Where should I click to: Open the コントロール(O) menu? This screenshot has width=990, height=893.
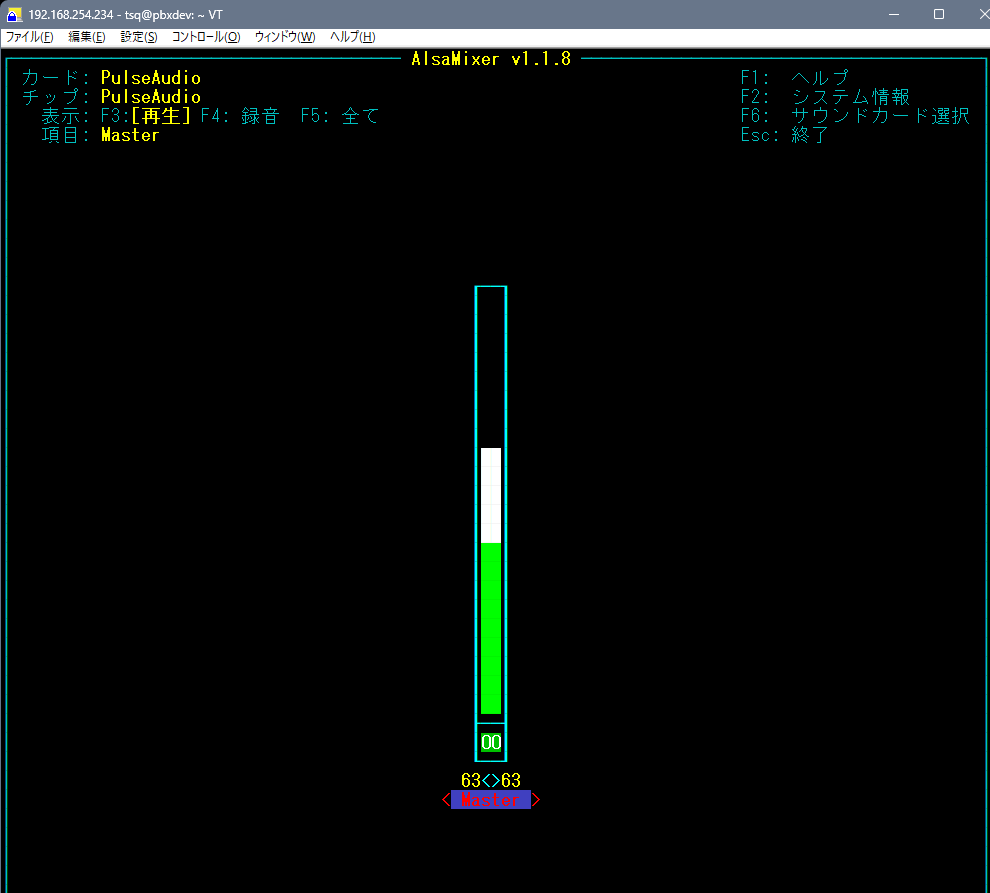[x=206, y=37]
